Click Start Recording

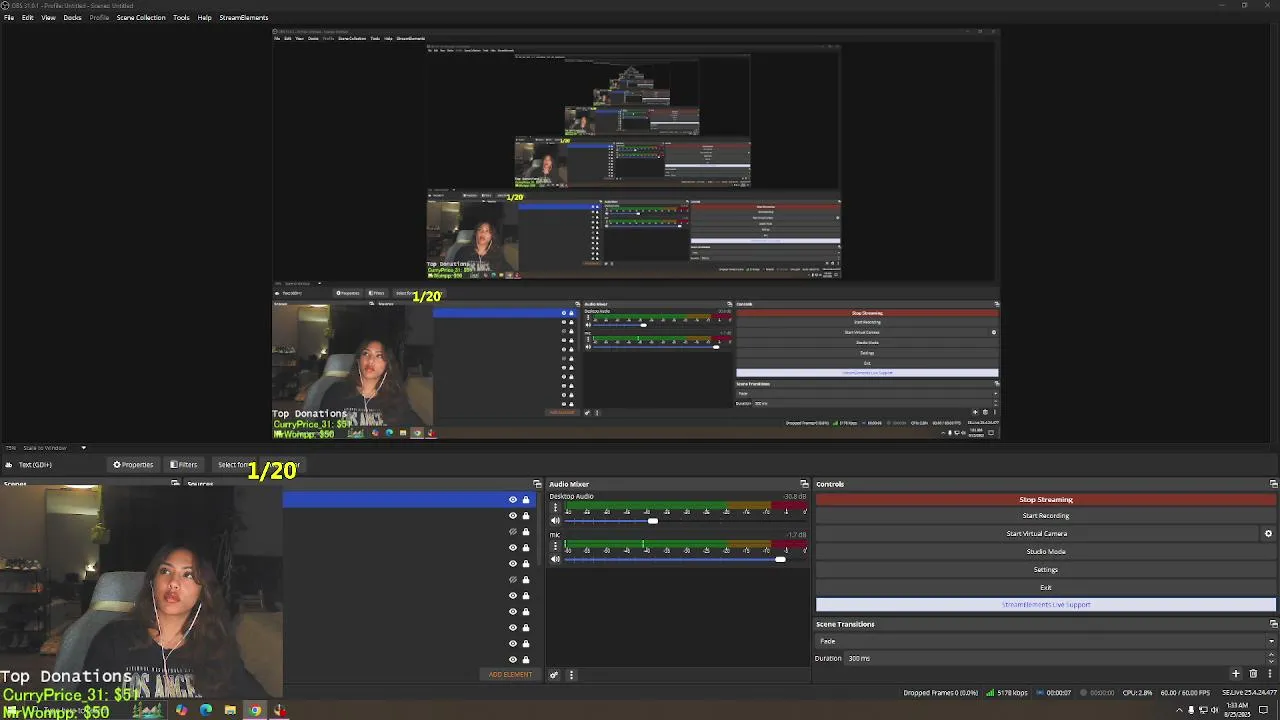click(x=1046, y=516)
